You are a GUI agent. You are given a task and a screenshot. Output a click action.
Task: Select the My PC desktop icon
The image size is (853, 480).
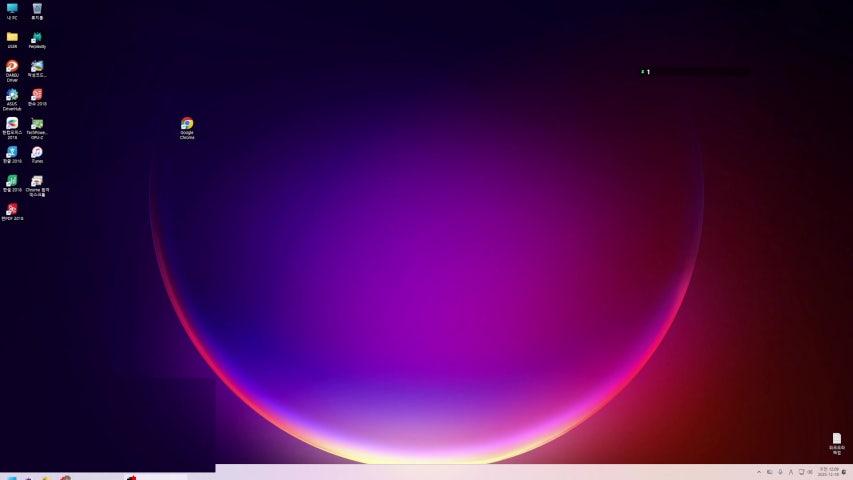point(12,11)
